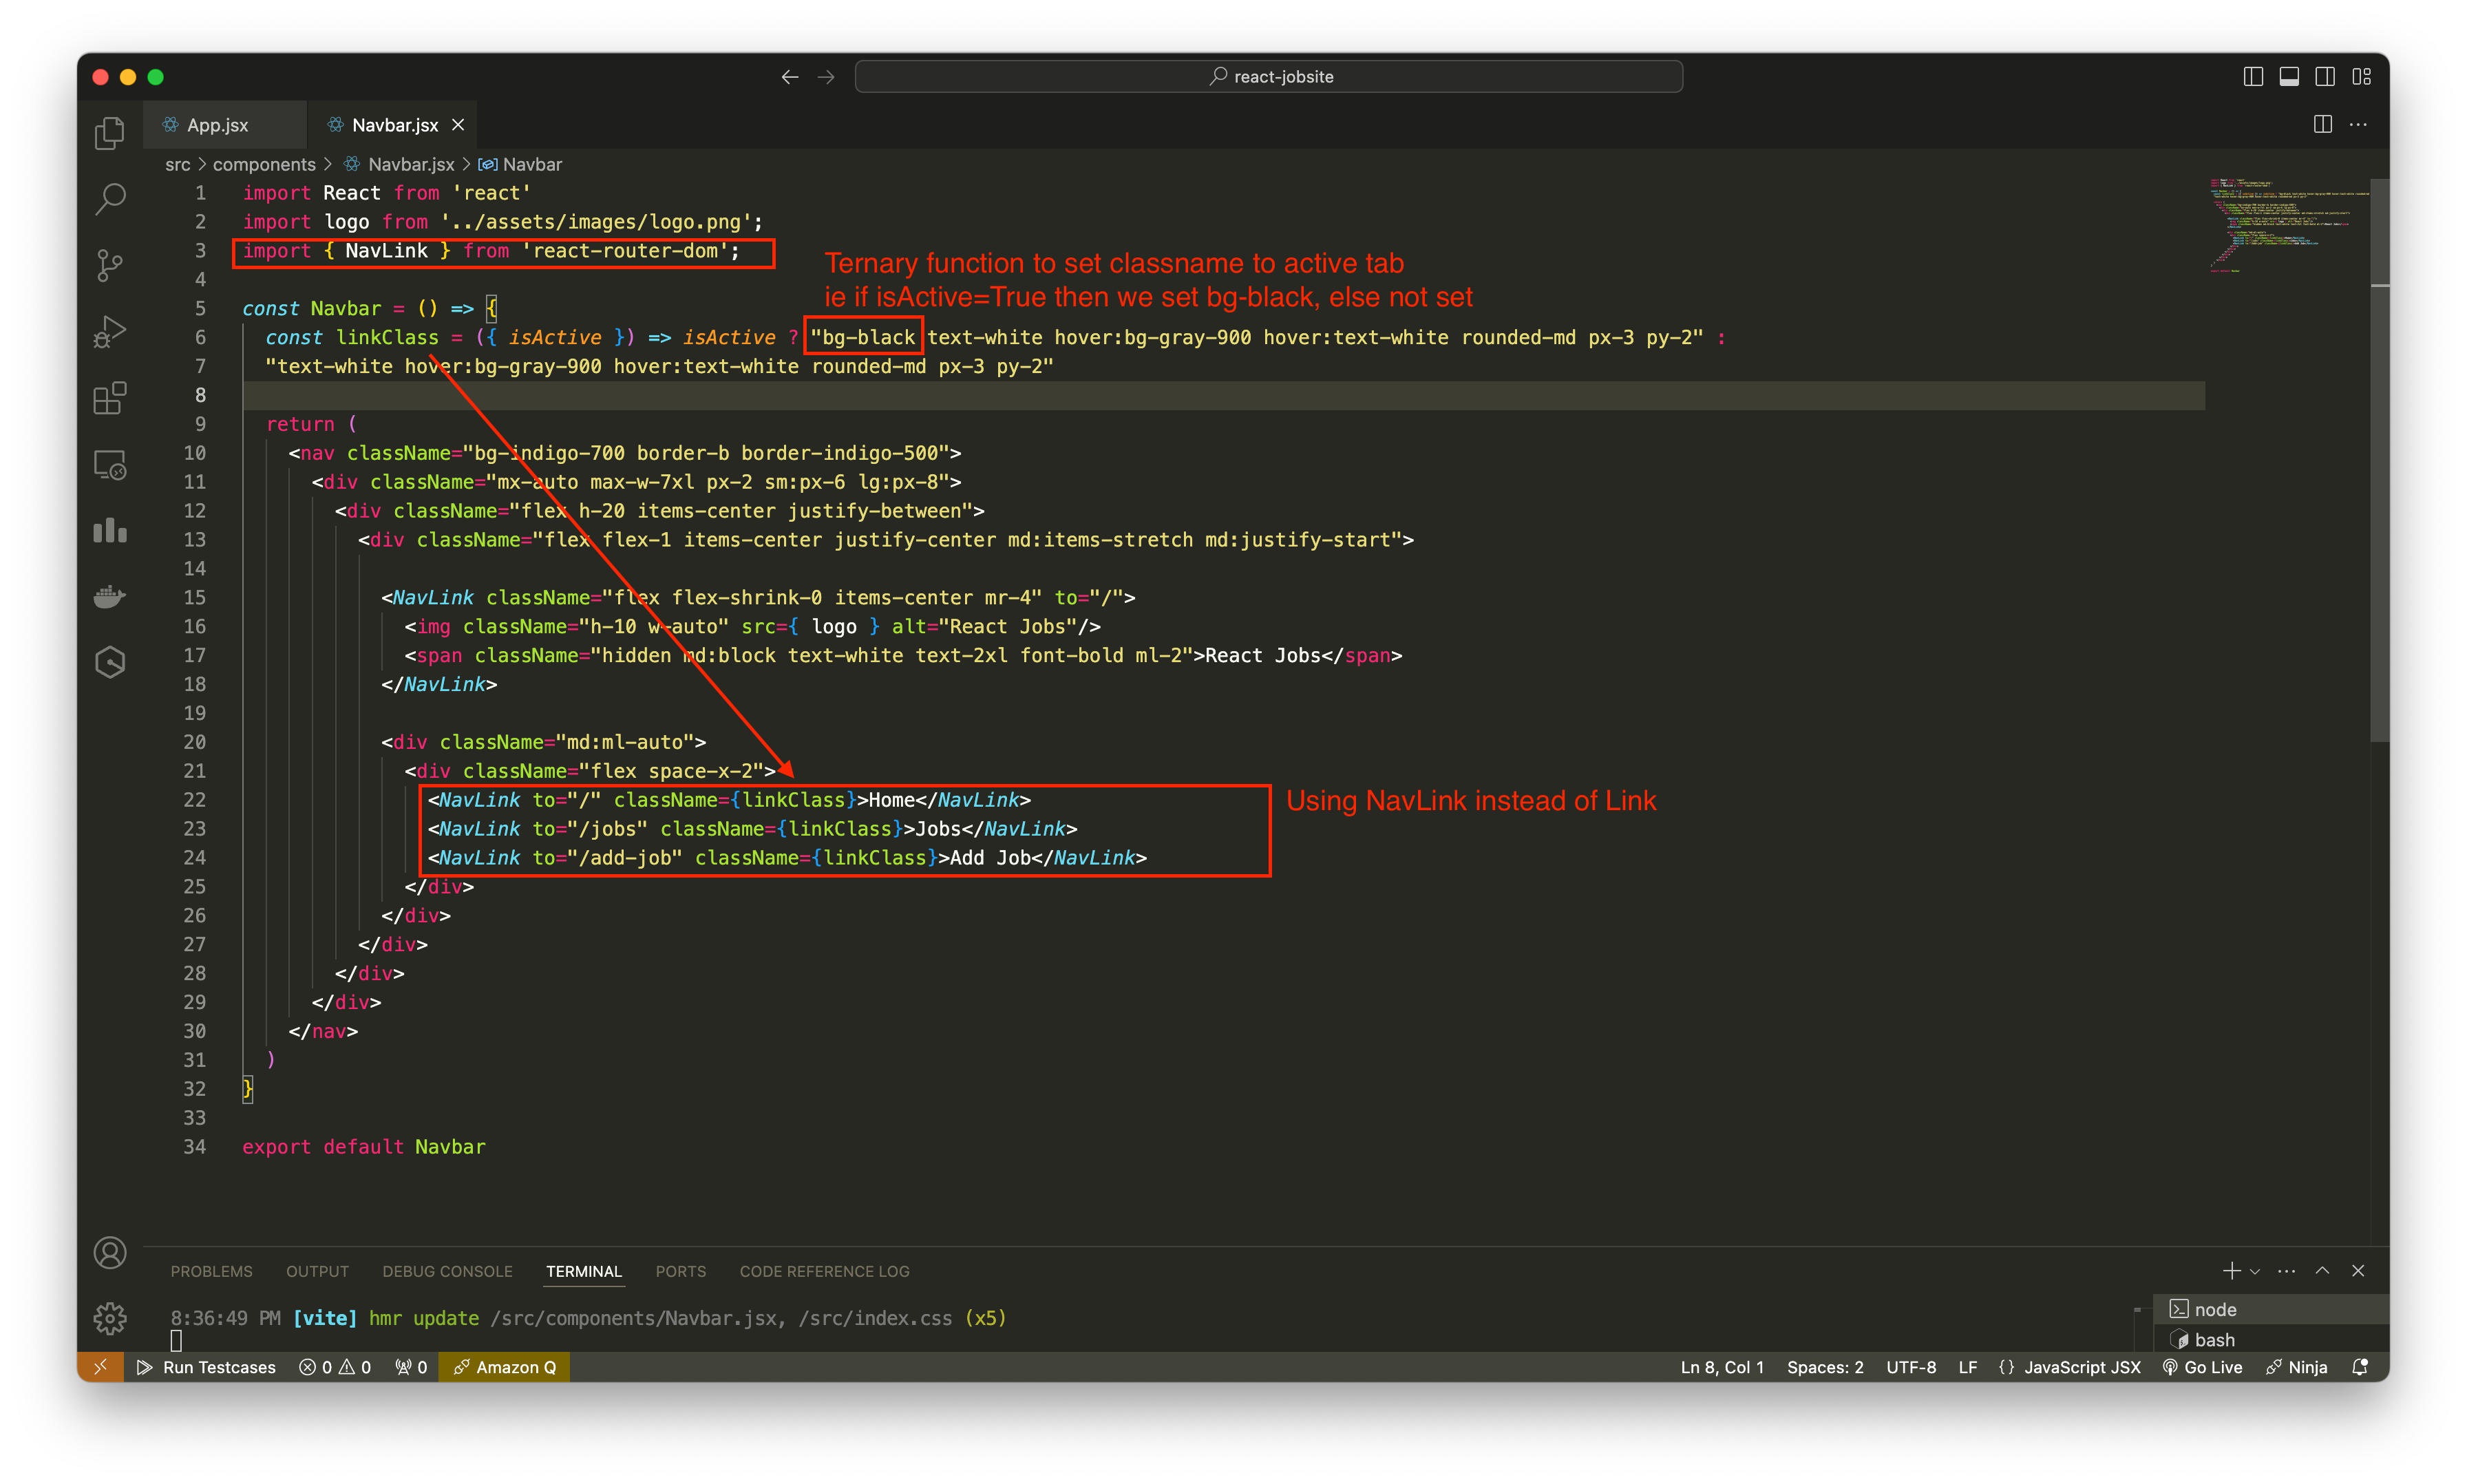2467x1484 pixels.
Task: Go back with the left arrow
Action: click(x=790, y=77)
